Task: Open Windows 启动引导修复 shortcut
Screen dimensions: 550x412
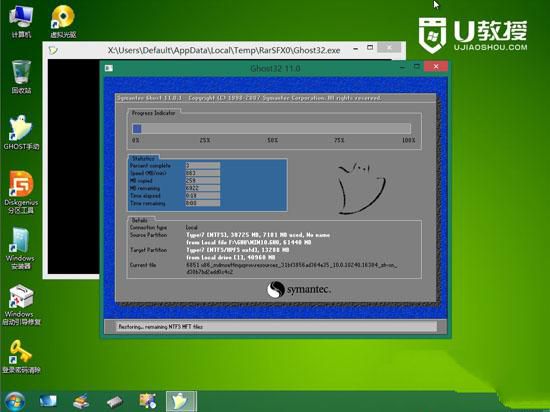Action: 21,304
